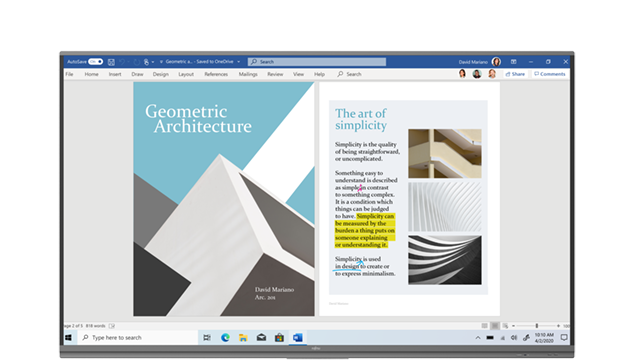
Task: Open the Task View taskbar icon
Action: point(207,338)
